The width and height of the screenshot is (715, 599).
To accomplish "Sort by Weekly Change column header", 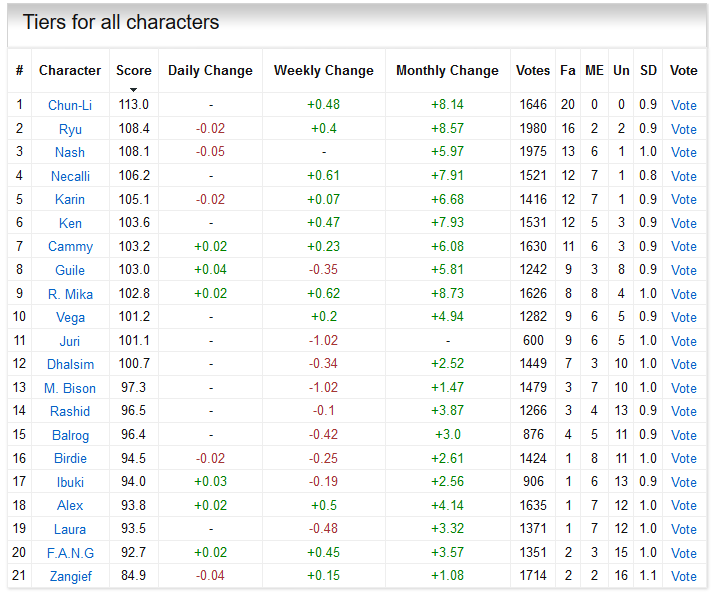I will (323, 71).
